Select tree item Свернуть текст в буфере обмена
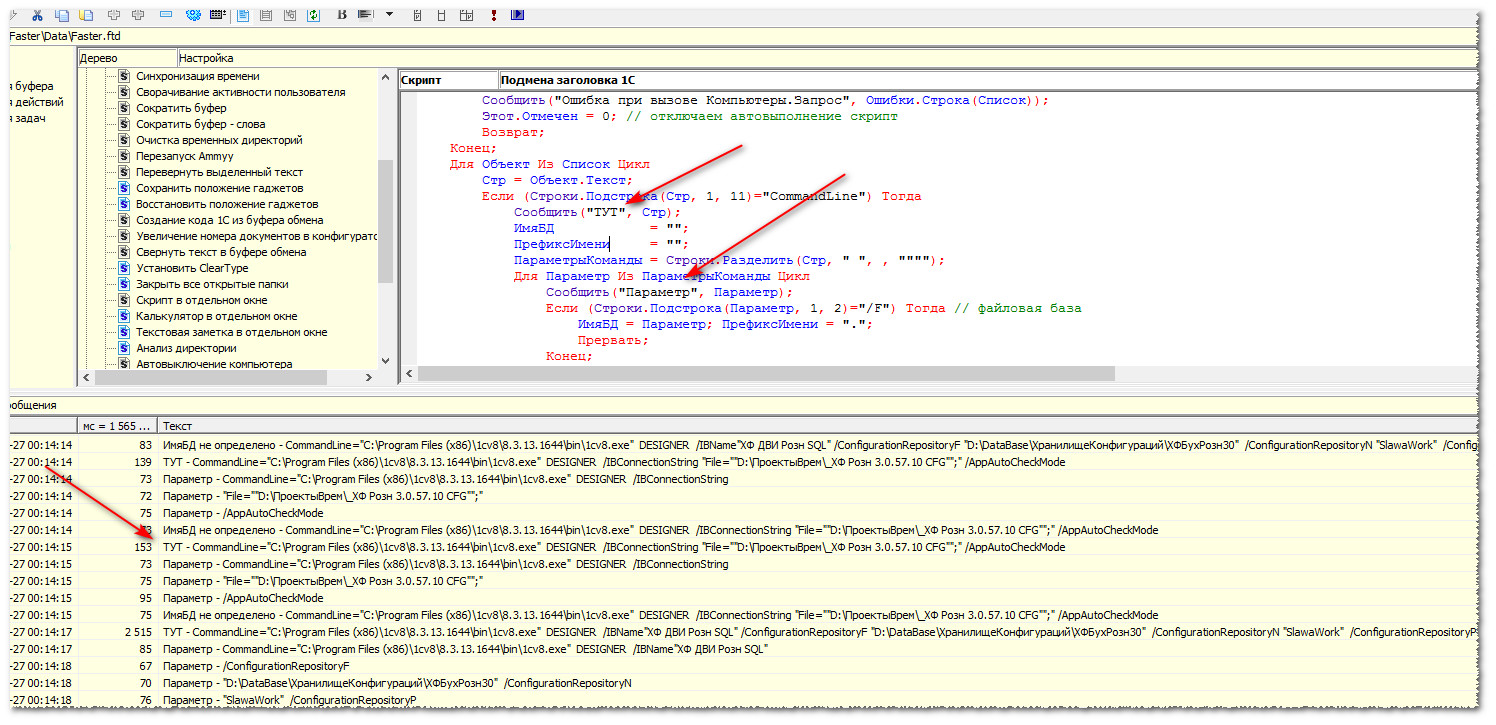1496x725 pixels. coord(221,252)
